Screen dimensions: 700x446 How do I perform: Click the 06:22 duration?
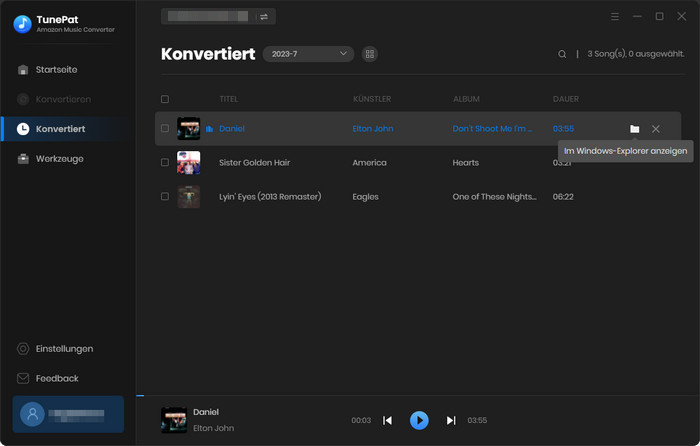coord(563,196)
